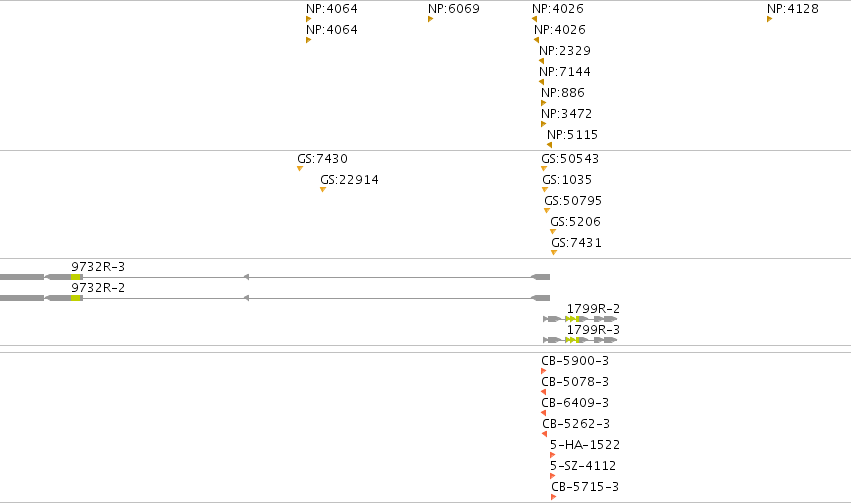The height and width of the screenshot is (503, 851).
Task: Click the GS:7431 feature label
Action: pyautogui.click(x=576, y=243)
